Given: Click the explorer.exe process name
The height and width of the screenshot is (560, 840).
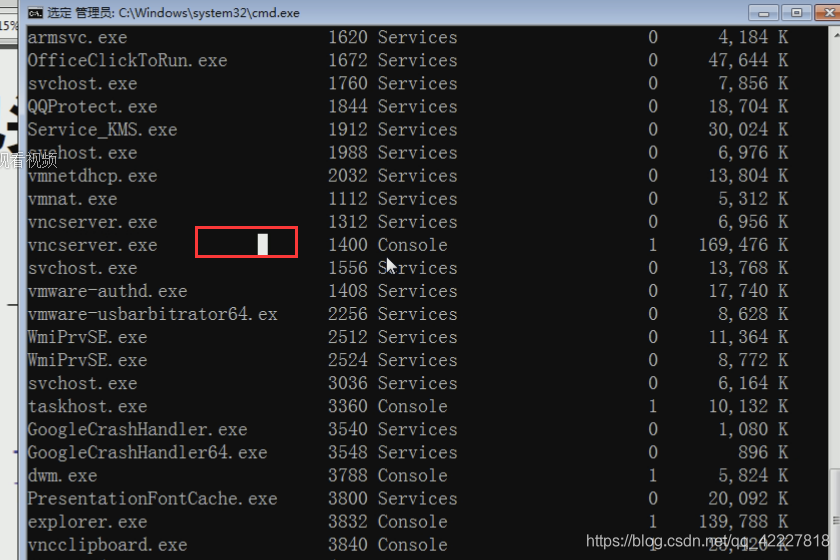Looking at the screenshot, I should 87,521.
